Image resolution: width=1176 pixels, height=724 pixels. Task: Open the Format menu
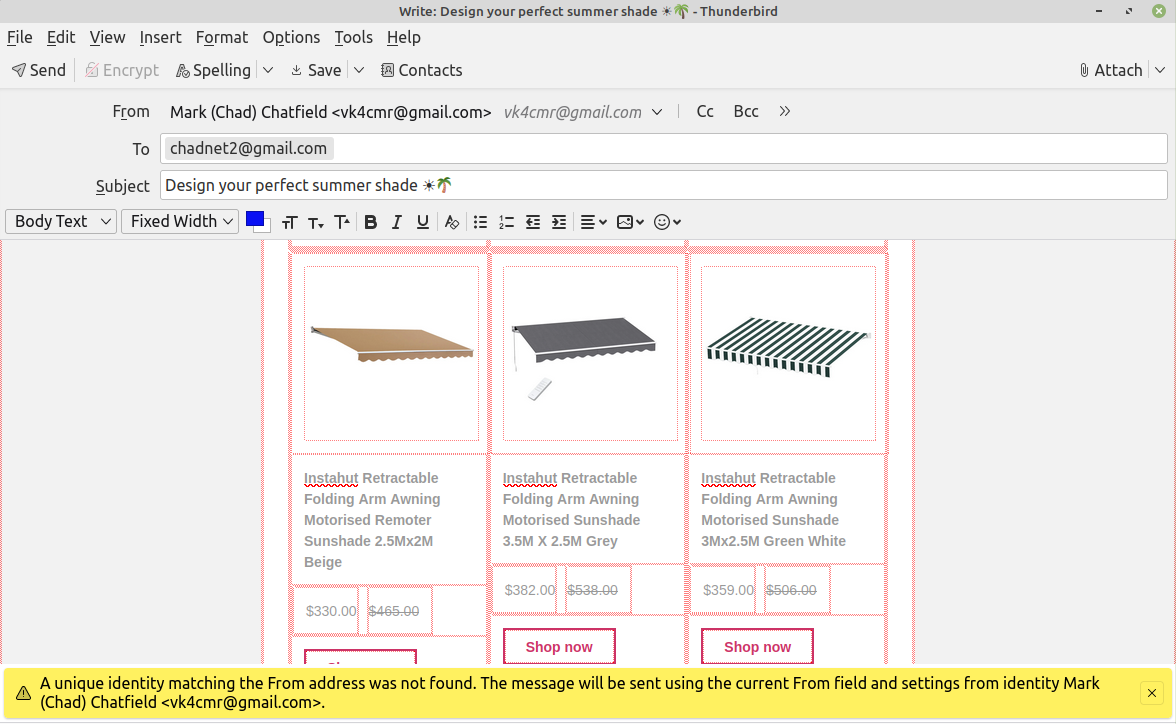click(x=221, y=37)
